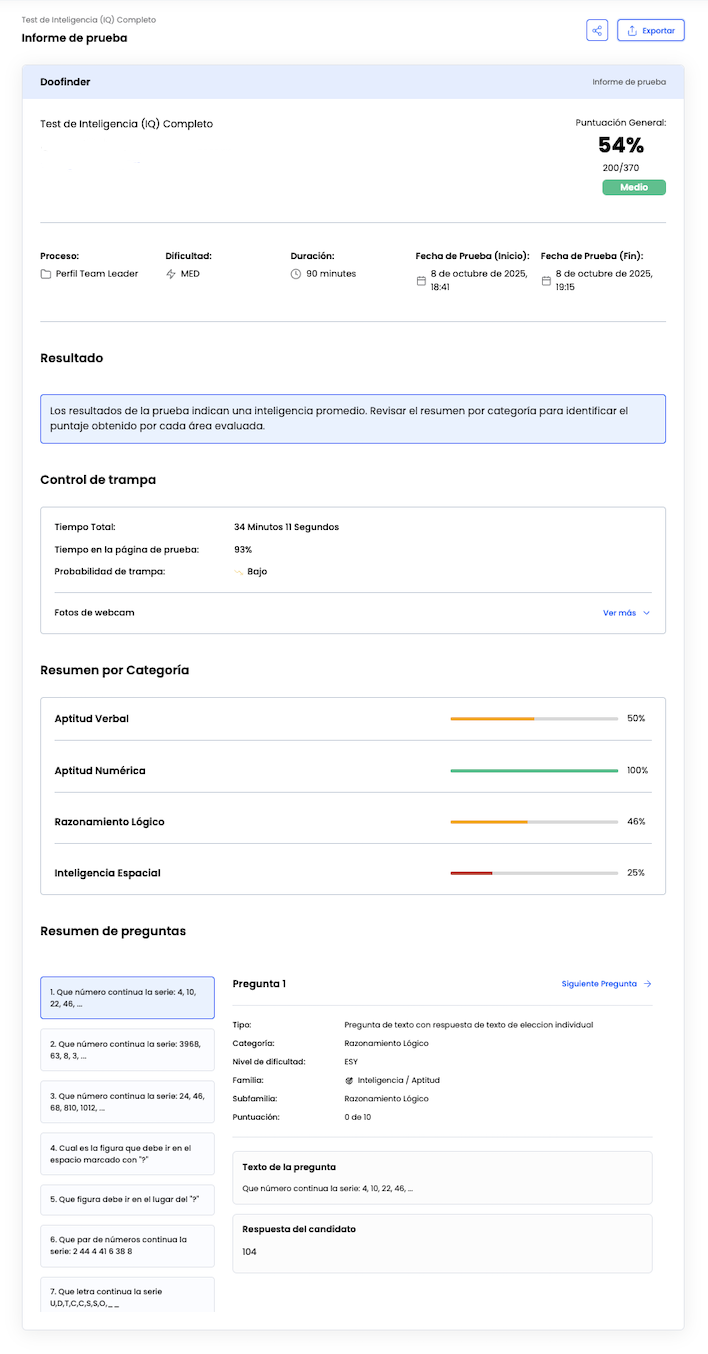Select question 7 letter series U,D,T,C
Screen dimensions: 708x1354
(x=127, y=1297)
